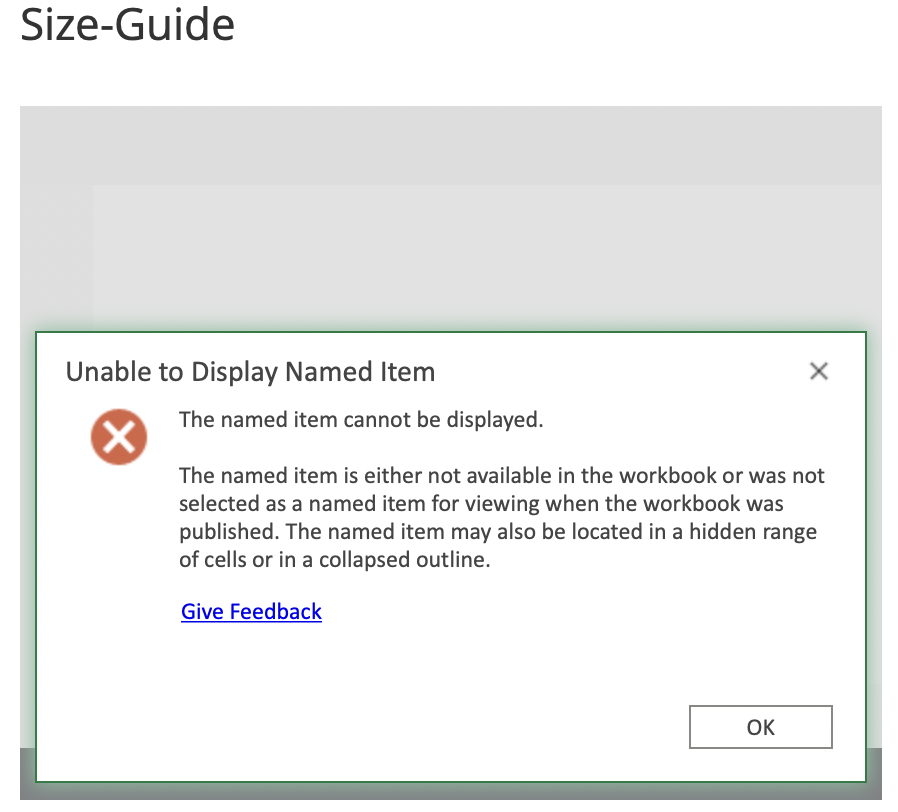Click the Size-Guide page heading

click(x=127, y=24)
